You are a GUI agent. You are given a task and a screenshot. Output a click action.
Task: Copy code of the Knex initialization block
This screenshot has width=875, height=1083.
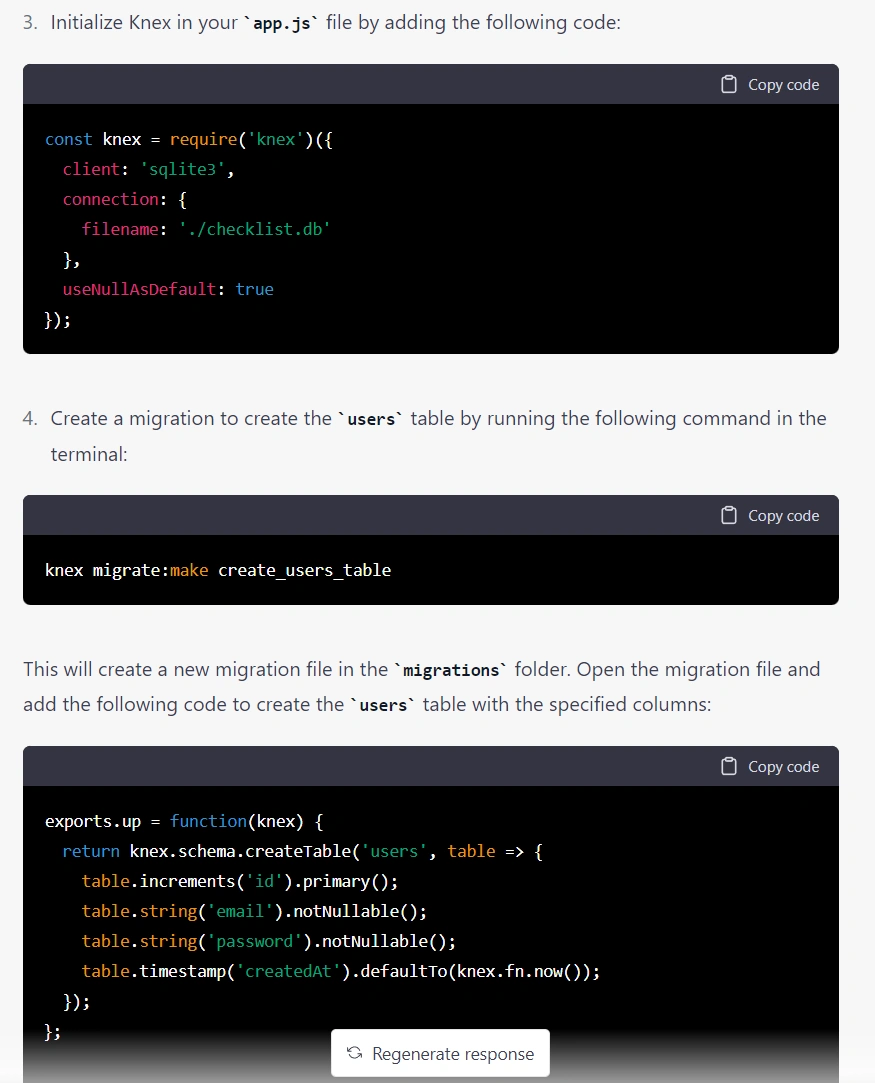click(770, 84)
